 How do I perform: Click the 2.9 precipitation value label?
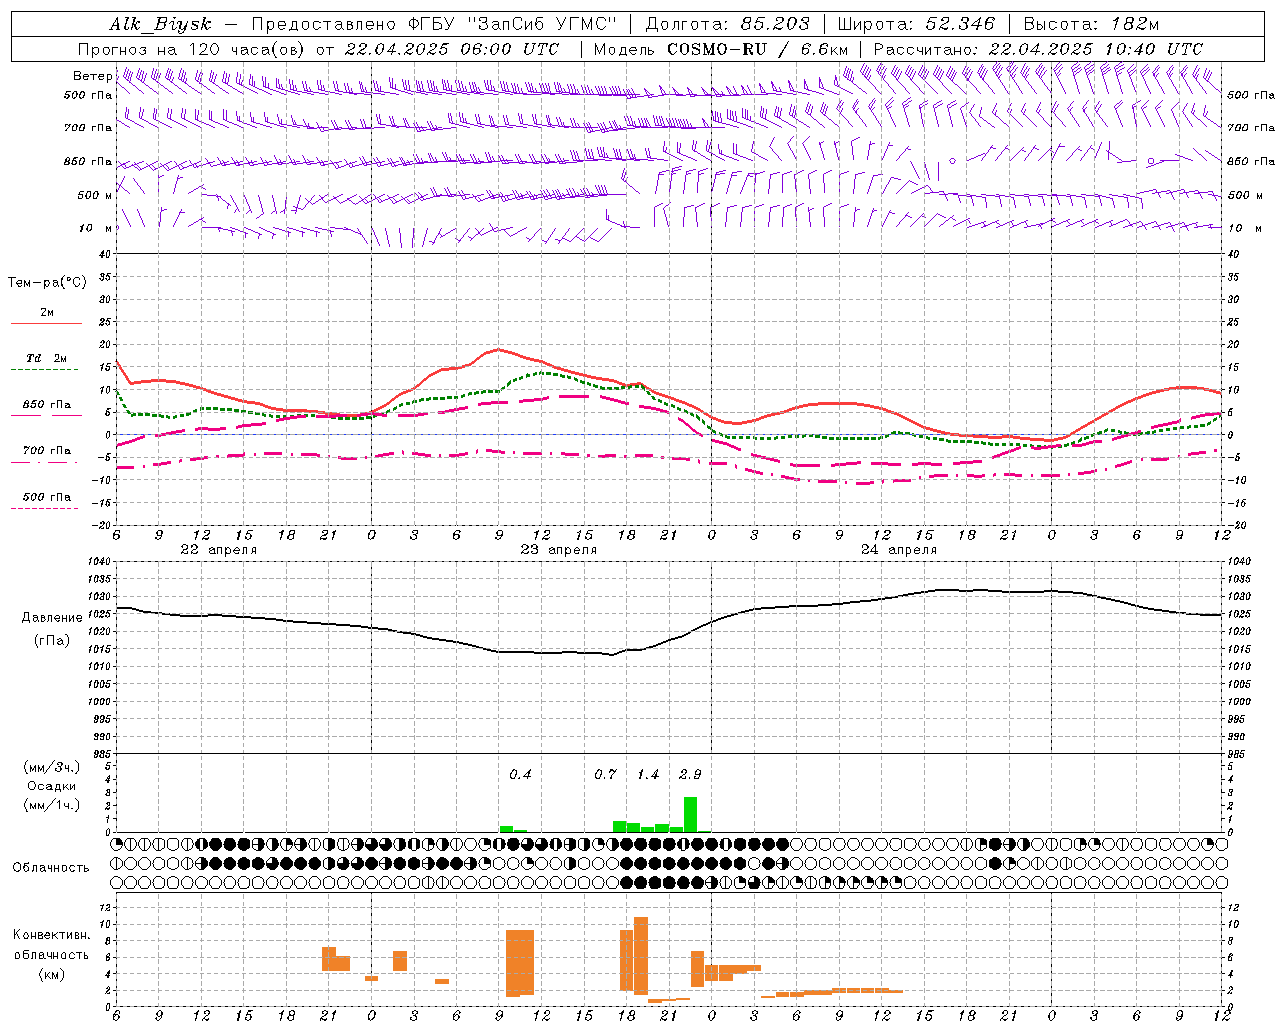[x=690, y=774]
